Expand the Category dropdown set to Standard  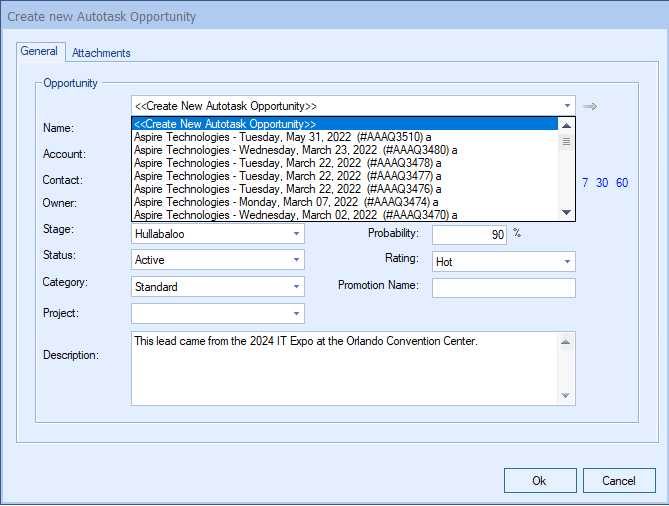[296, 287]
